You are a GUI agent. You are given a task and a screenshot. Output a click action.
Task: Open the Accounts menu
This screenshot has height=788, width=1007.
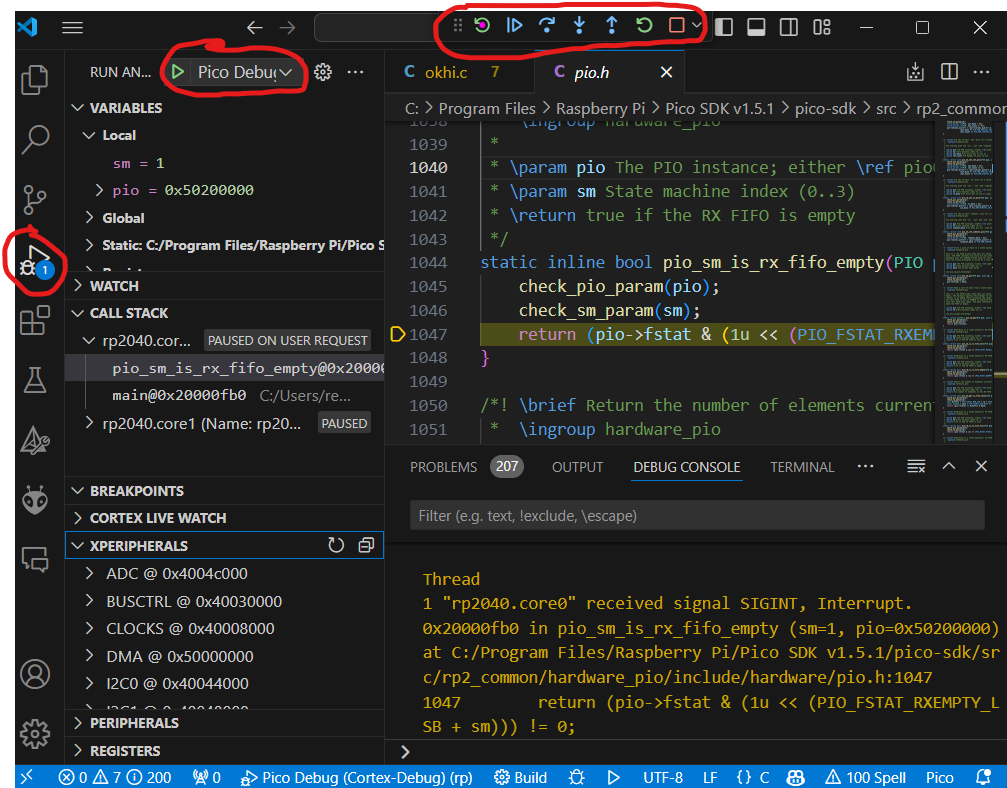pos(35,674)
